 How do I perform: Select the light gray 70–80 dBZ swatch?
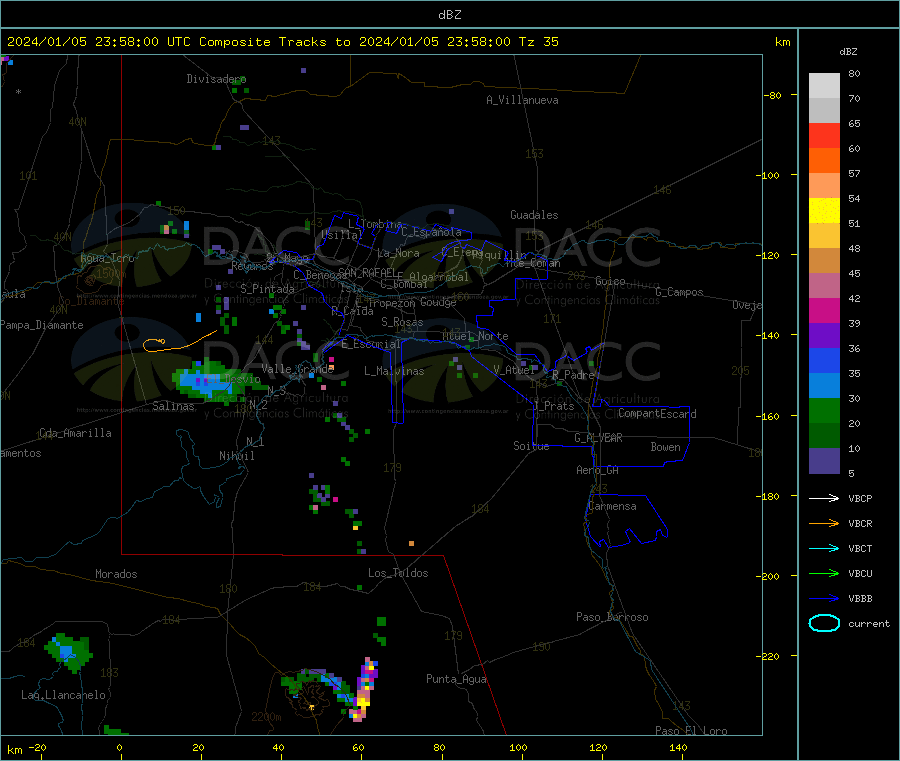point(824,86)
